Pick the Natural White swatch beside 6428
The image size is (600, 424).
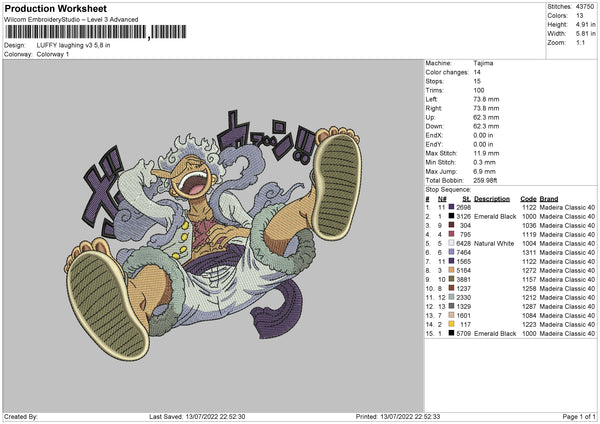[451, 243]
